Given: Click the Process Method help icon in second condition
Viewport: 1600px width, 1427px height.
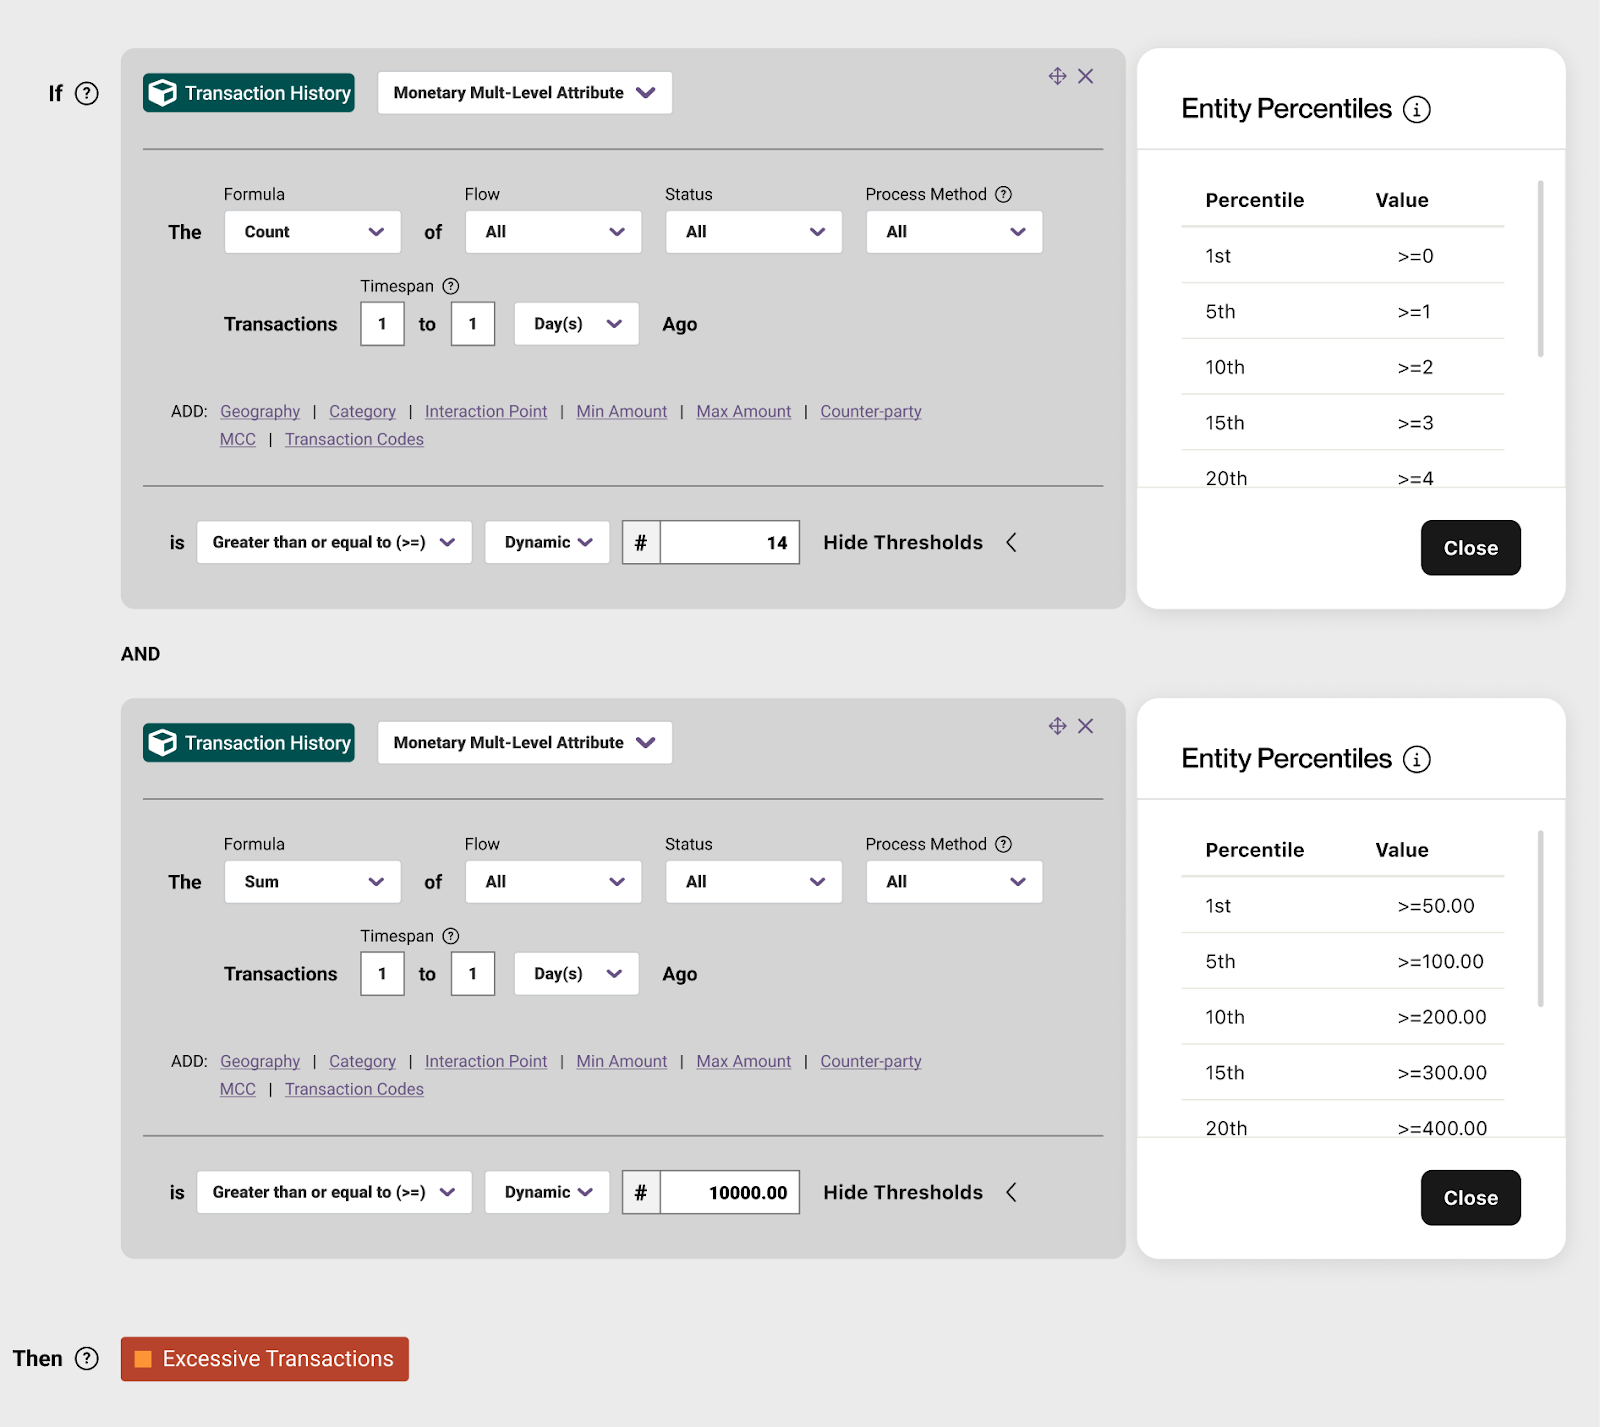Looking at the screenshot, I should pyautogui.click(x=1004, y=844).
